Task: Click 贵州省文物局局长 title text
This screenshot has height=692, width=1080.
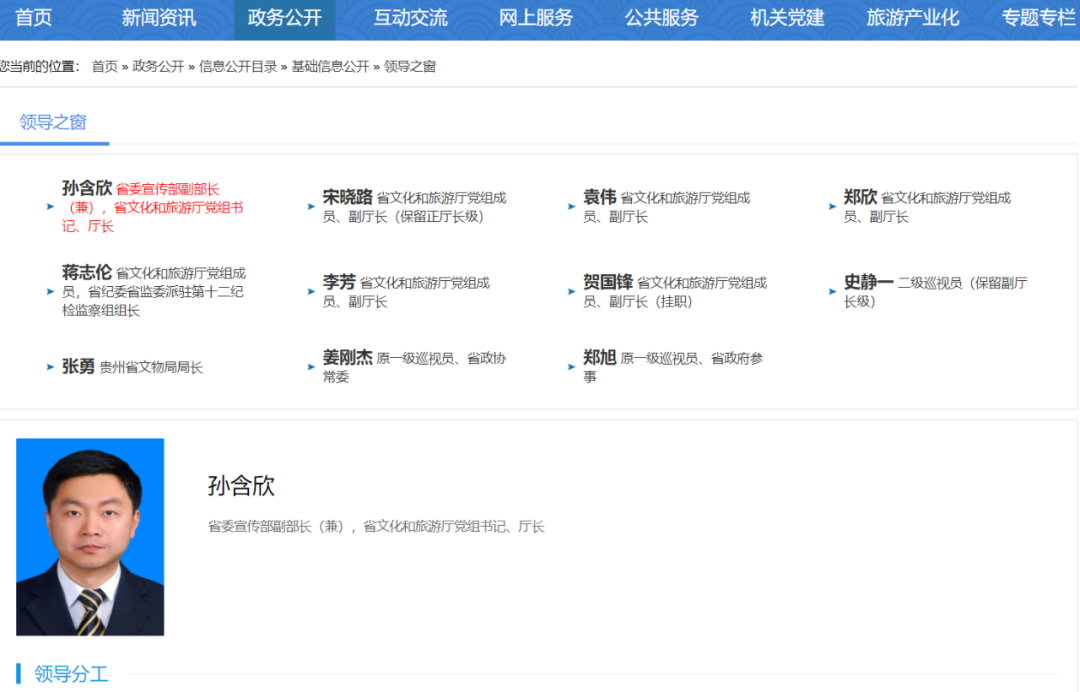Action: (x=151, y=368)
